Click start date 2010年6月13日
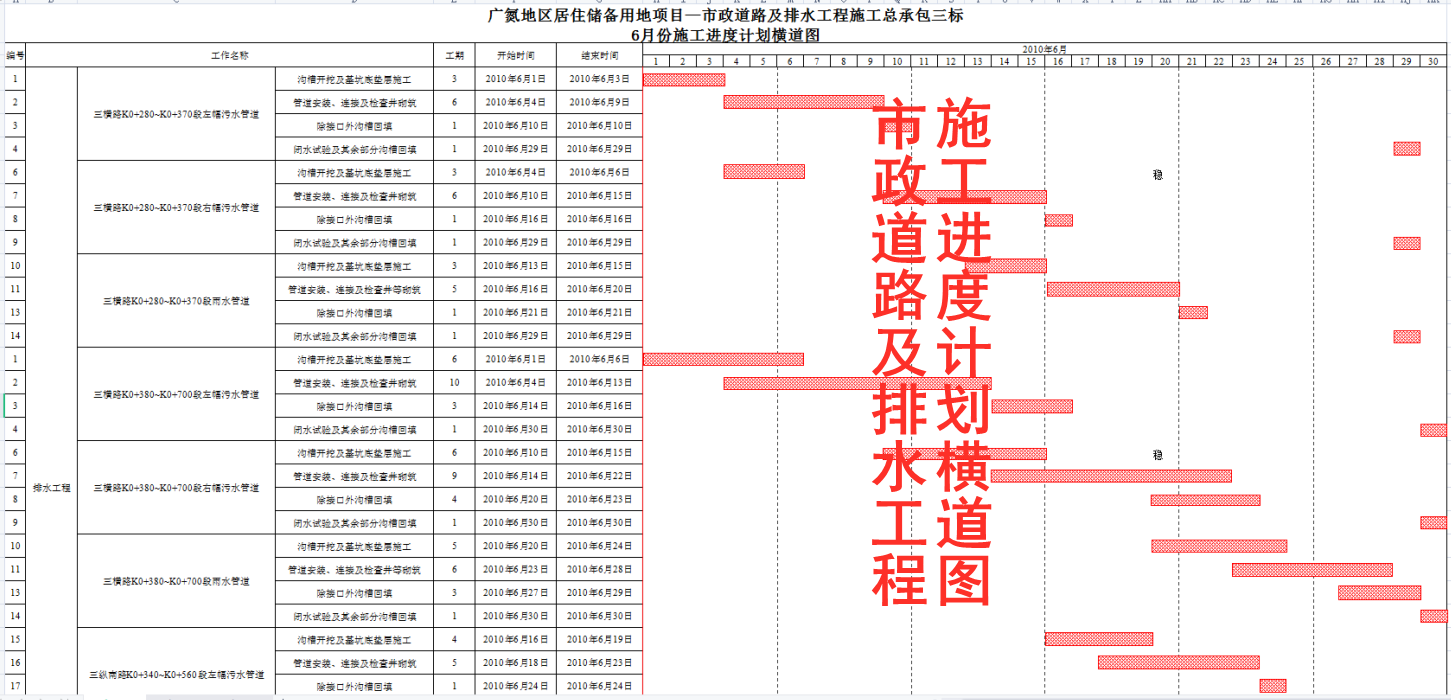1451x700 pixels. pos(516,266)
